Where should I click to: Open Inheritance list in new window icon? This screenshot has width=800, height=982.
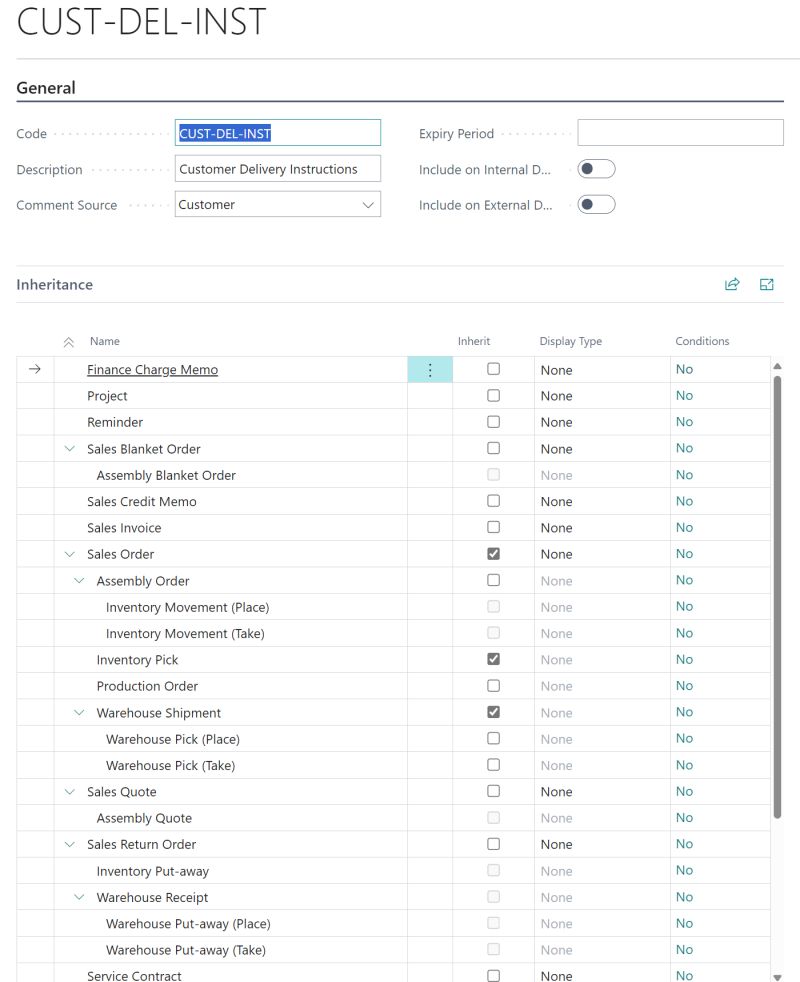pyautogui.click(x=766, y=284)
